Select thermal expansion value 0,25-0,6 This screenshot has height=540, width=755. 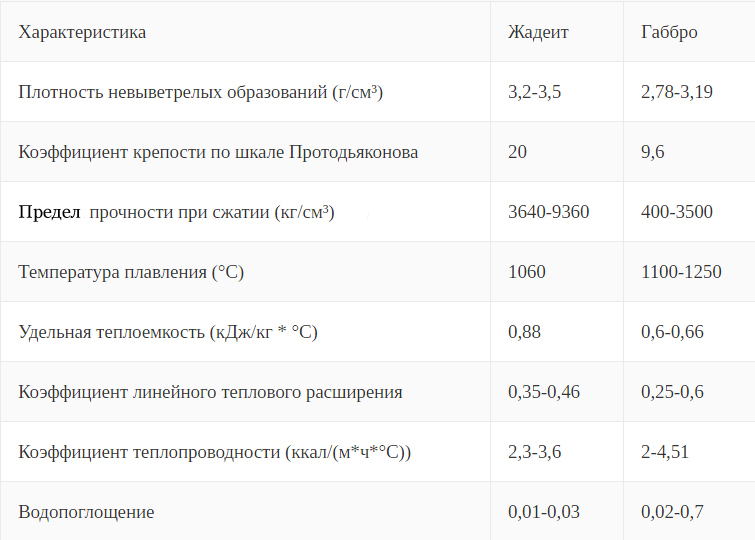click(x=672, y=392)
